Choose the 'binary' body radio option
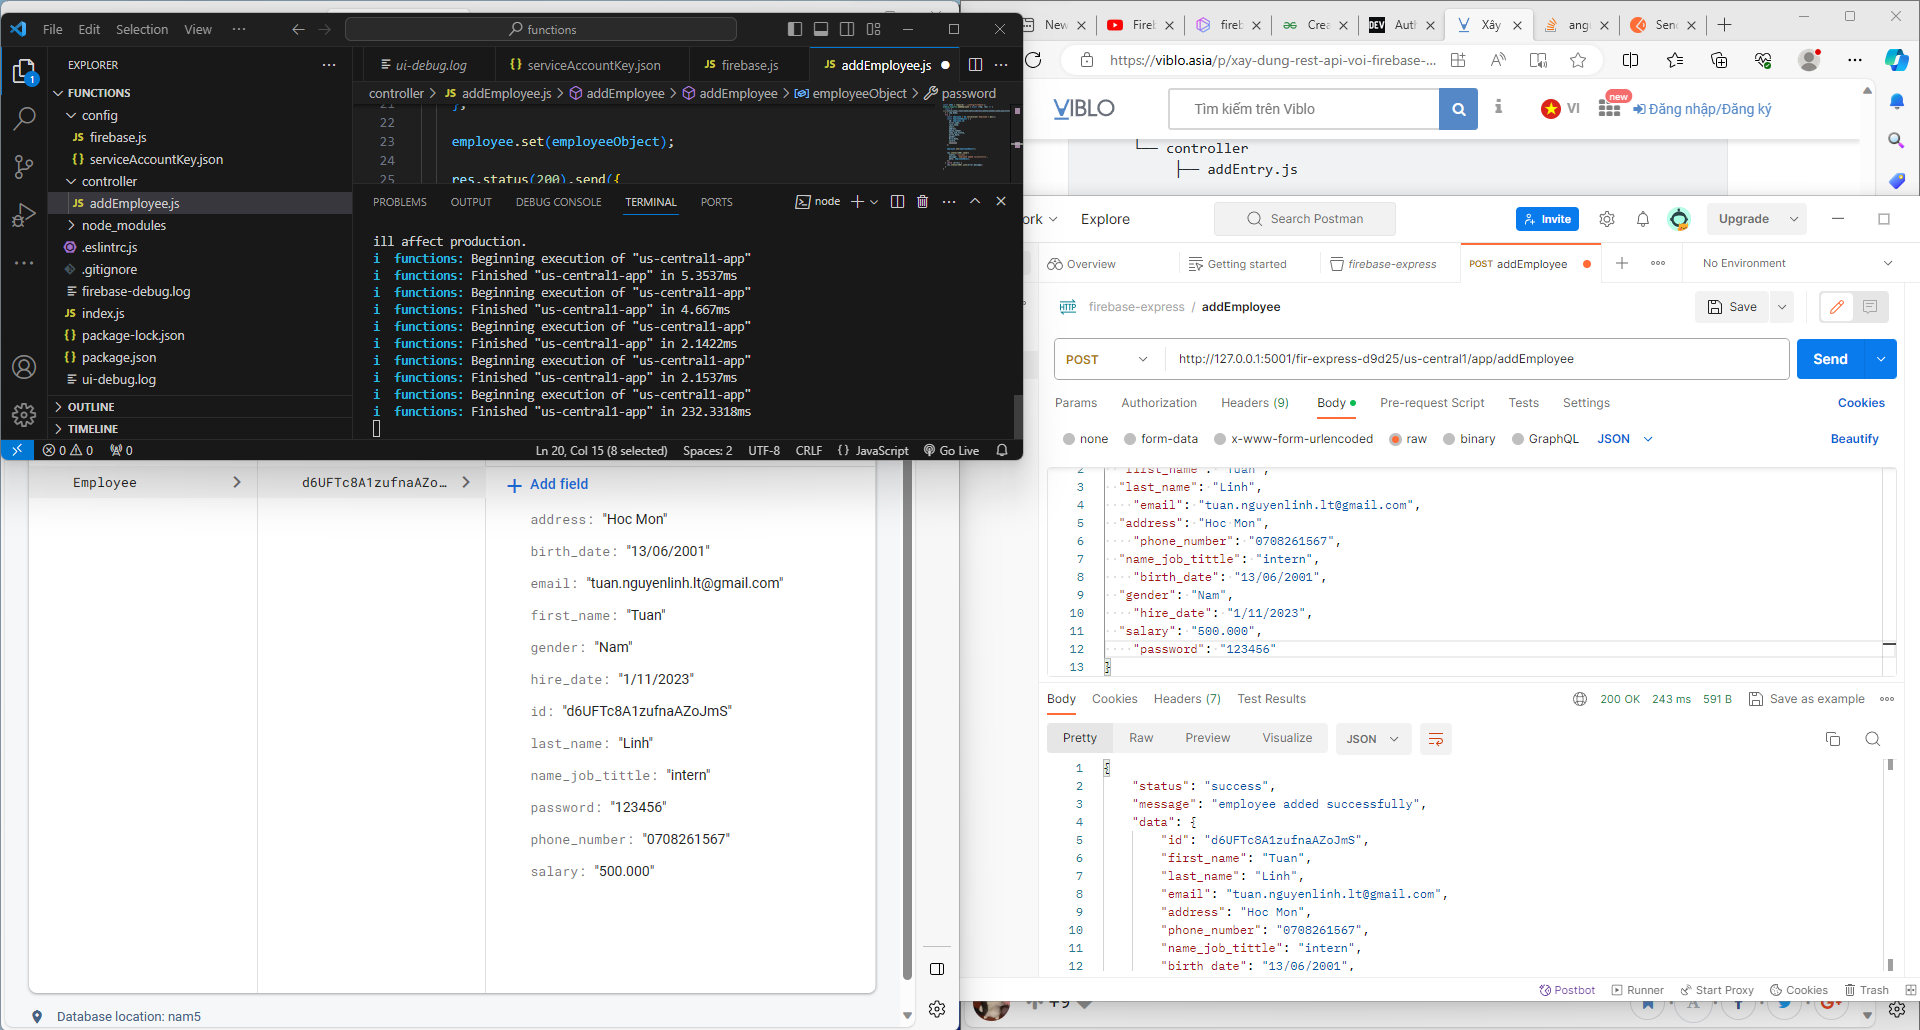The image size is (1920, 1030). [1449, 439]
